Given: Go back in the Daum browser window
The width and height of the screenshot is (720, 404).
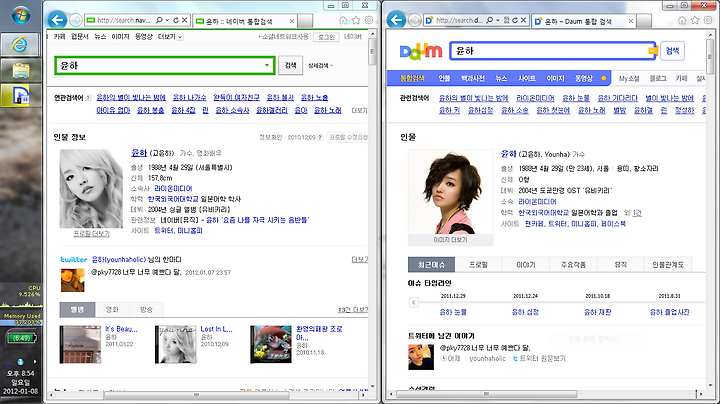Looking at the screenshot, I should 396,20.
